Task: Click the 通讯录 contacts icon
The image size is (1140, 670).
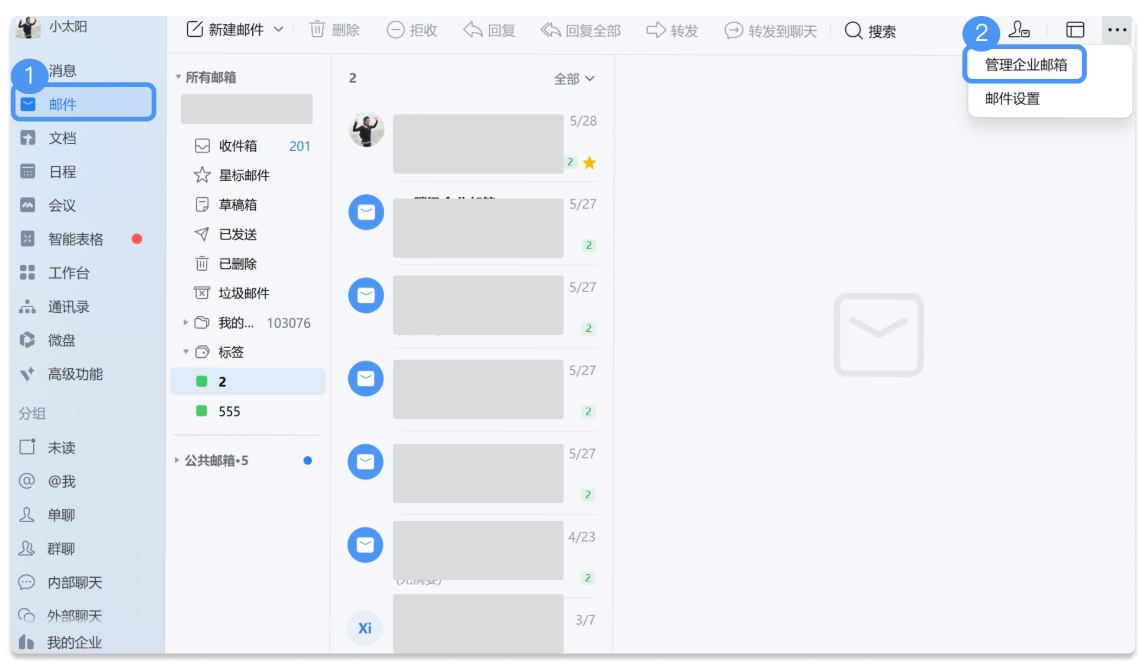Action: 28,307
